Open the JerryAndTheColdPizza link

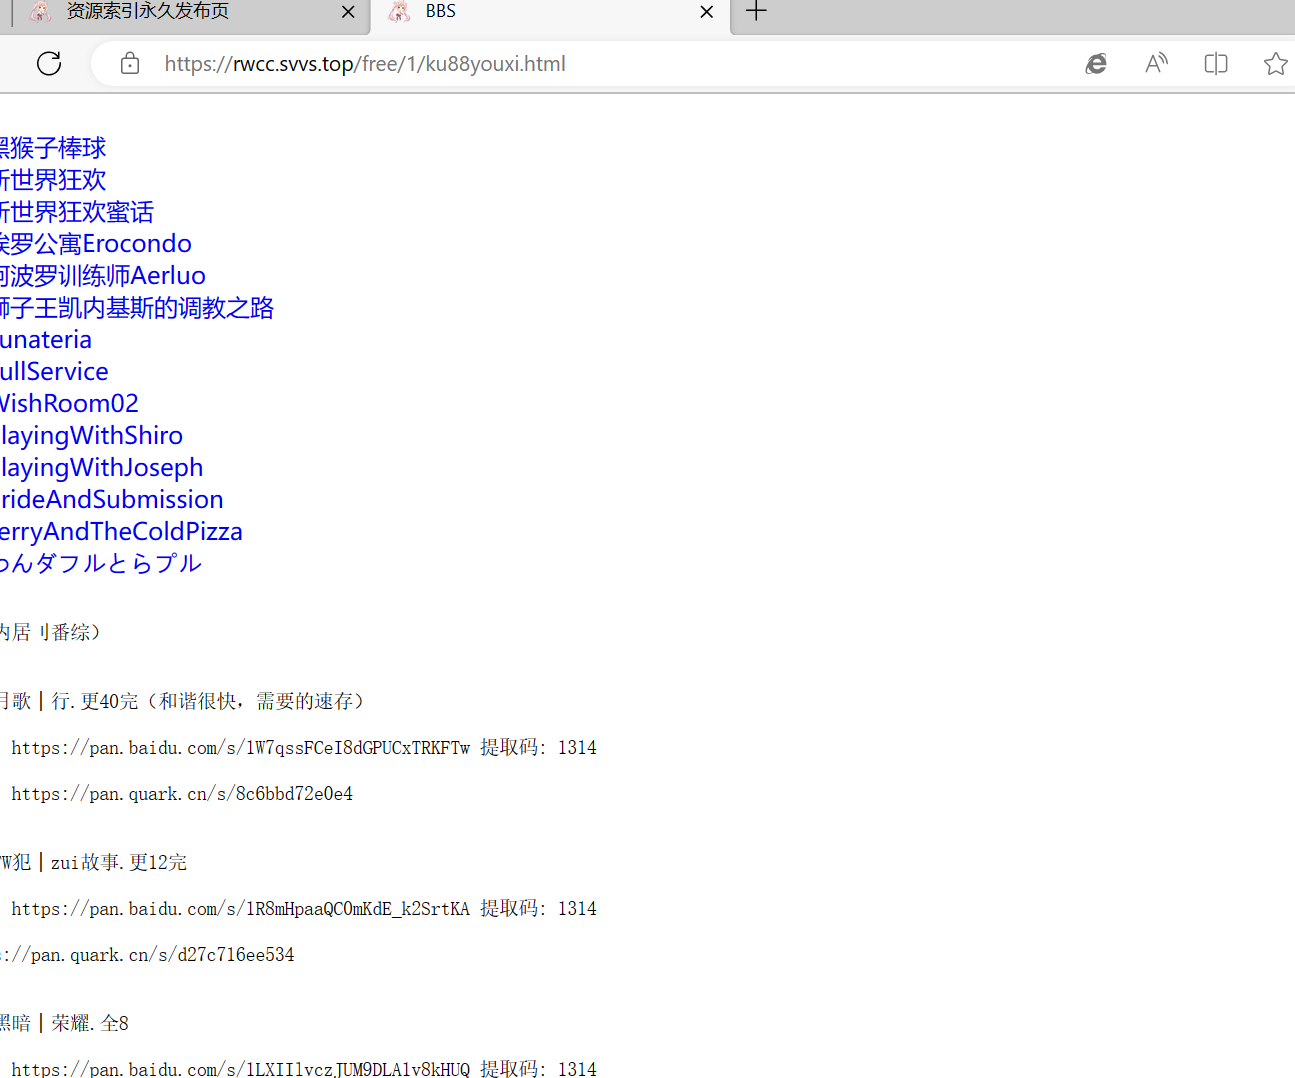tap(121, 532)
